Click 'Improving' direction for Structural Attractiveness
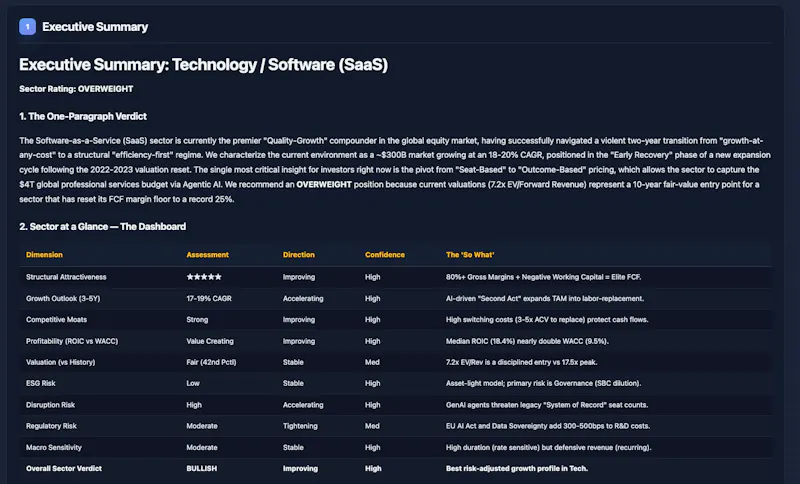 point(299,277)
